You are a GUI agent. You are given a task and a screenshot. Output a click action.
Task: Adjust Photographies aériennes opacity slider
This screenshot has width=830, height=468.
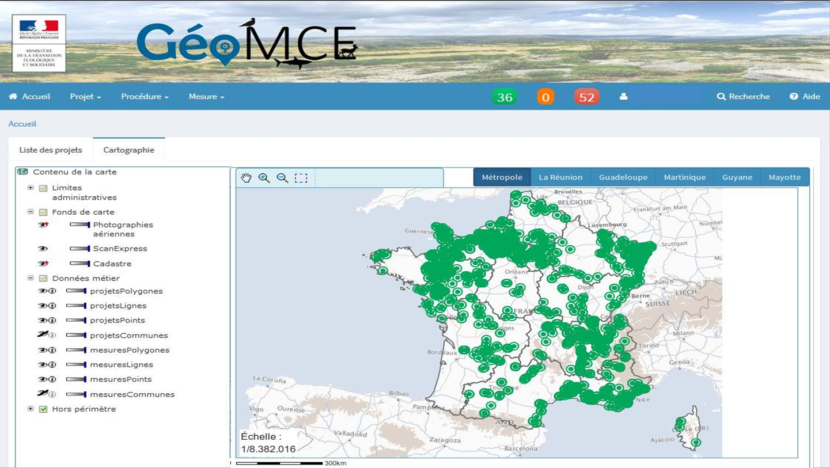pyautogui.click(x=79, y=225)
